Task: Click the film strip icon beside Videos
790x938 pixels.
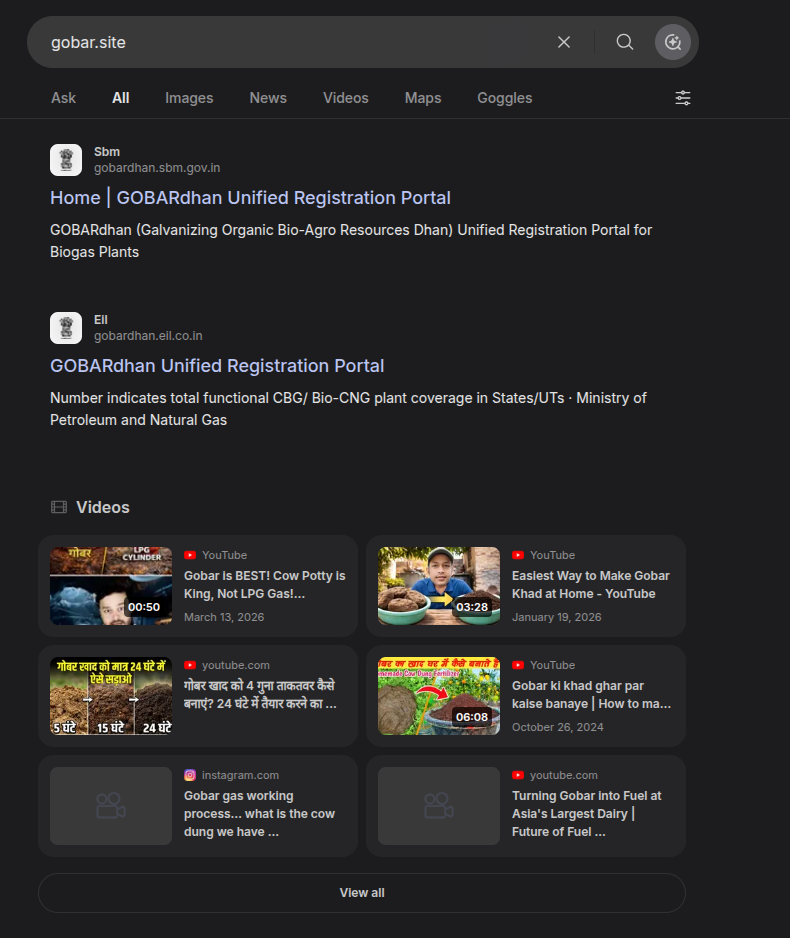Action: (59, 507)
